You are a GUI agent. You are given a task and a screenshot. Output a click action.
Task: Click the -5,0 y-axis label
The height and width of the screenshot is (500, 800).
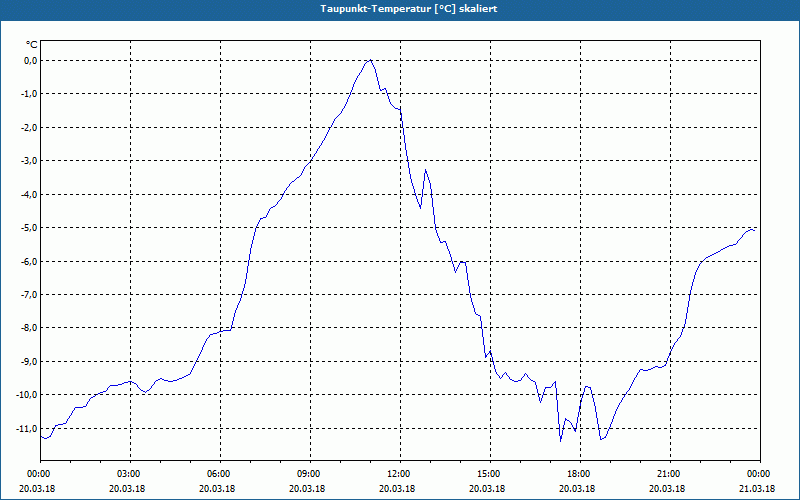[x=29, y=228]
